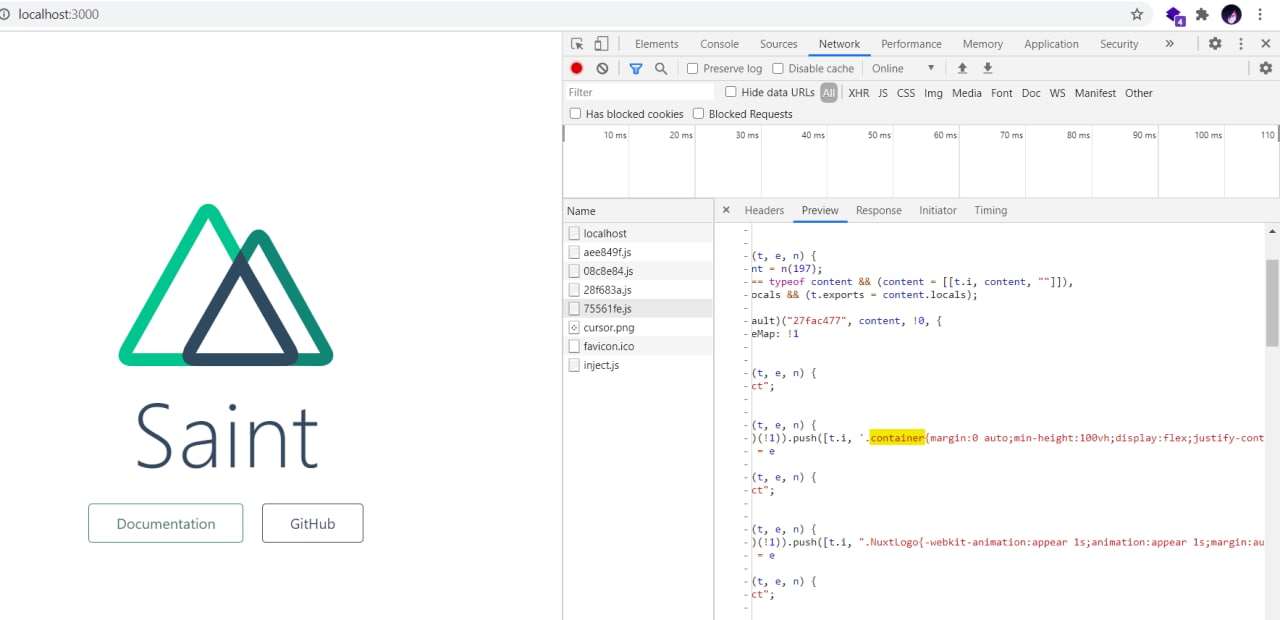The width and height of the screenshot is (1280, 620).
Task: Select the cursor.png request
Action: coord(638,327)
